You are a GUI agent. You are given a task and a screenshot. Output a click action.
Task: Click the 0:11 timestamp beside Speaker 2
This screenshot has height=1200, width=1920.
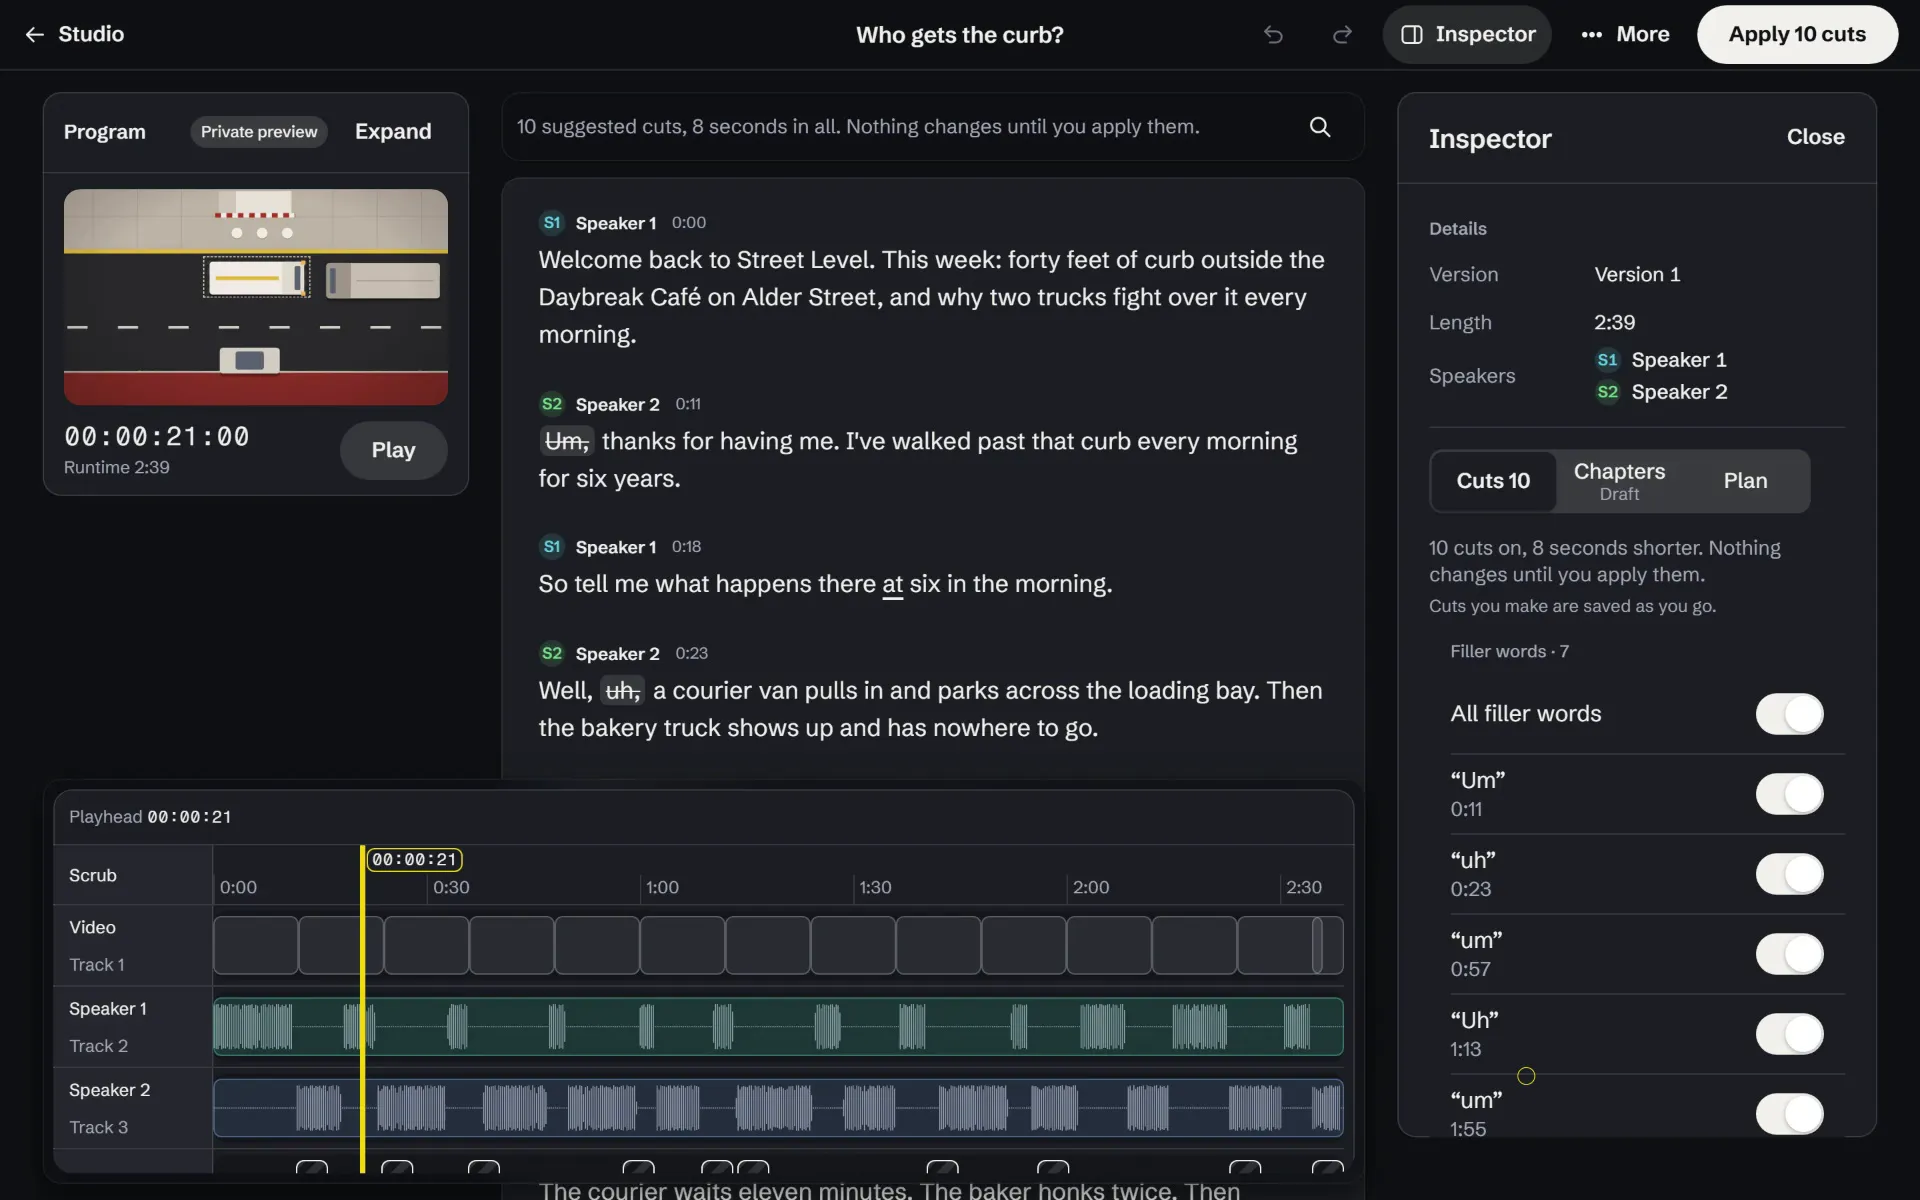688,404
